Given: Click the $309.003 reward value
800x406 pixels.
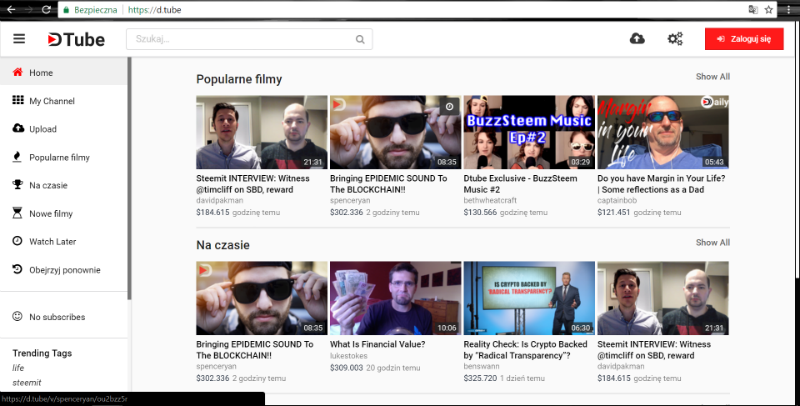Looking at the screenshot, I should coord(346,367).
